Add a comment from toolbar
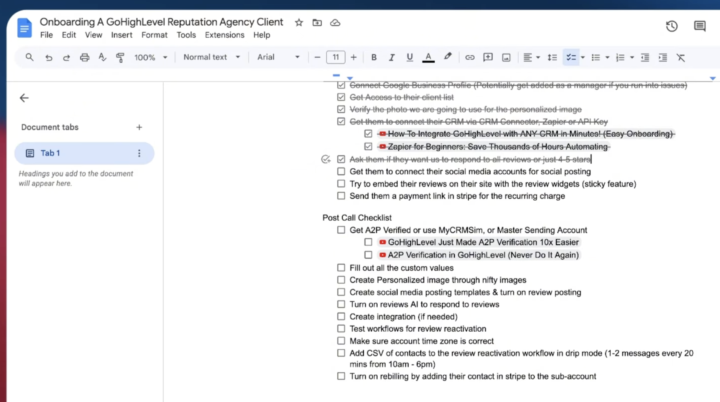Viewport: 720px width, 402px height. pos(488,57)
